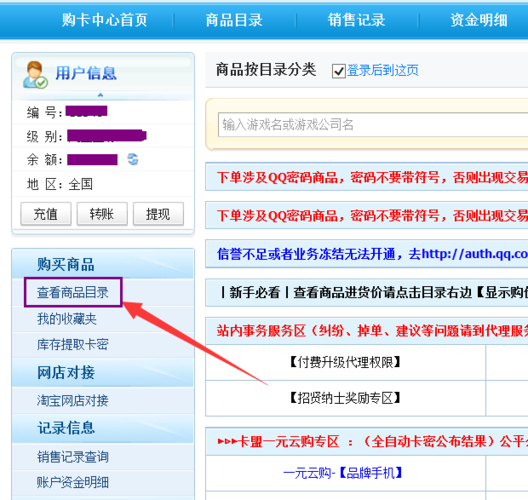
Task: Open 购卡中心首页 tab
Action: [105, 20]
